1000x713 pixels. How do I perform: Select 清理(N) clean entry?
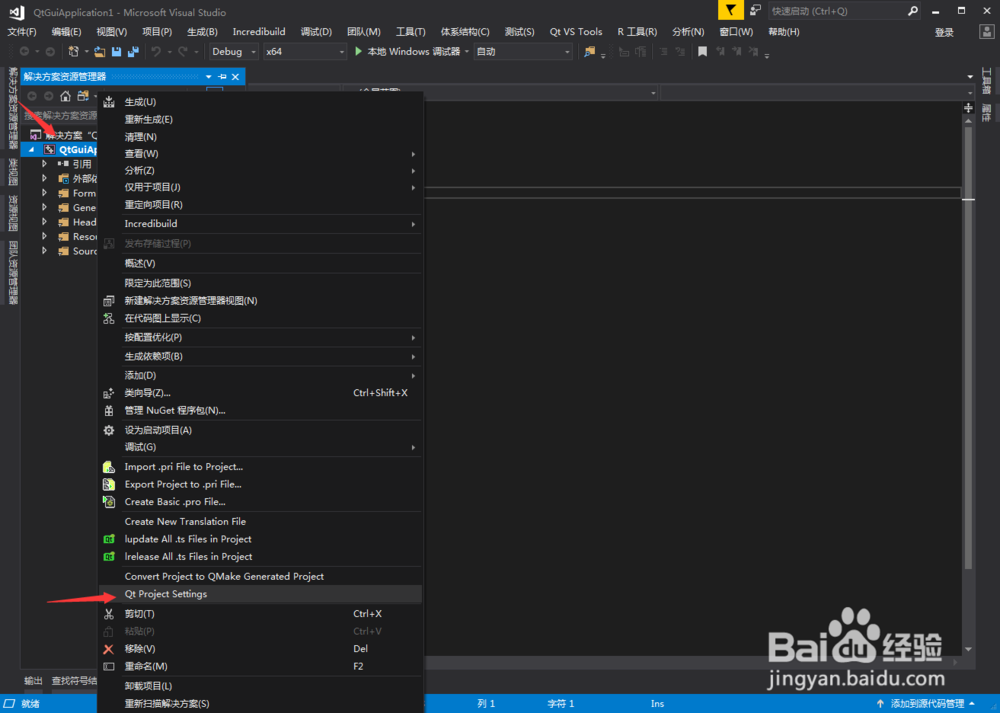[260, 136]
